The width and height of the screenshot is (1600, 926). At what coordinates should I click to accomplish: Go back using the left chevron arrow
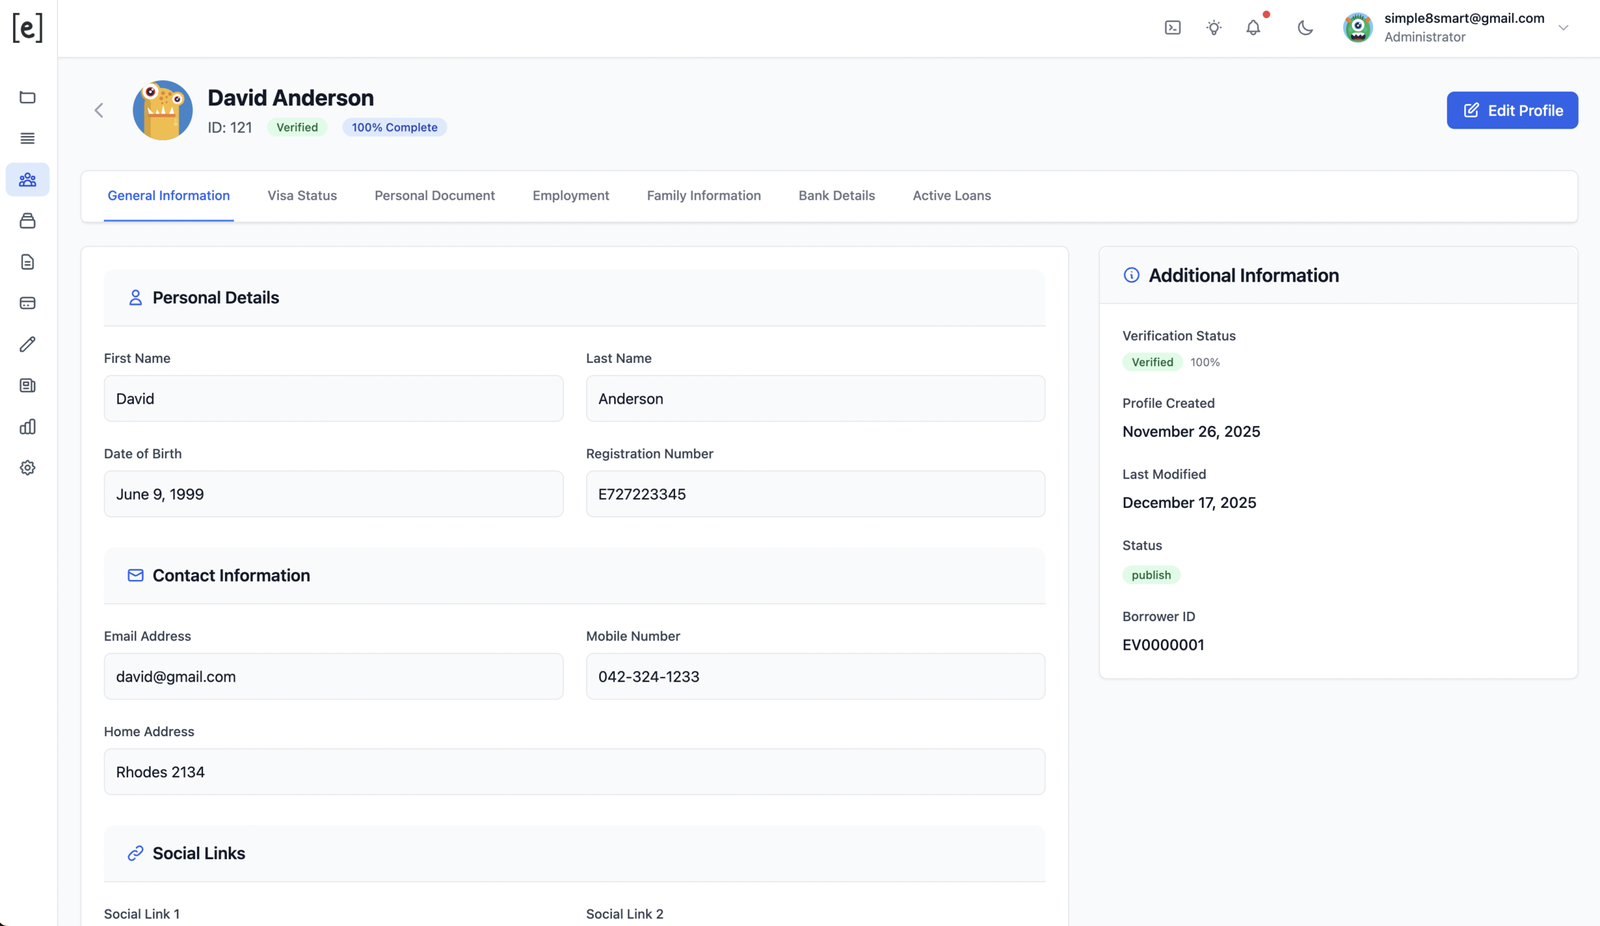click(x=99, y=110)
